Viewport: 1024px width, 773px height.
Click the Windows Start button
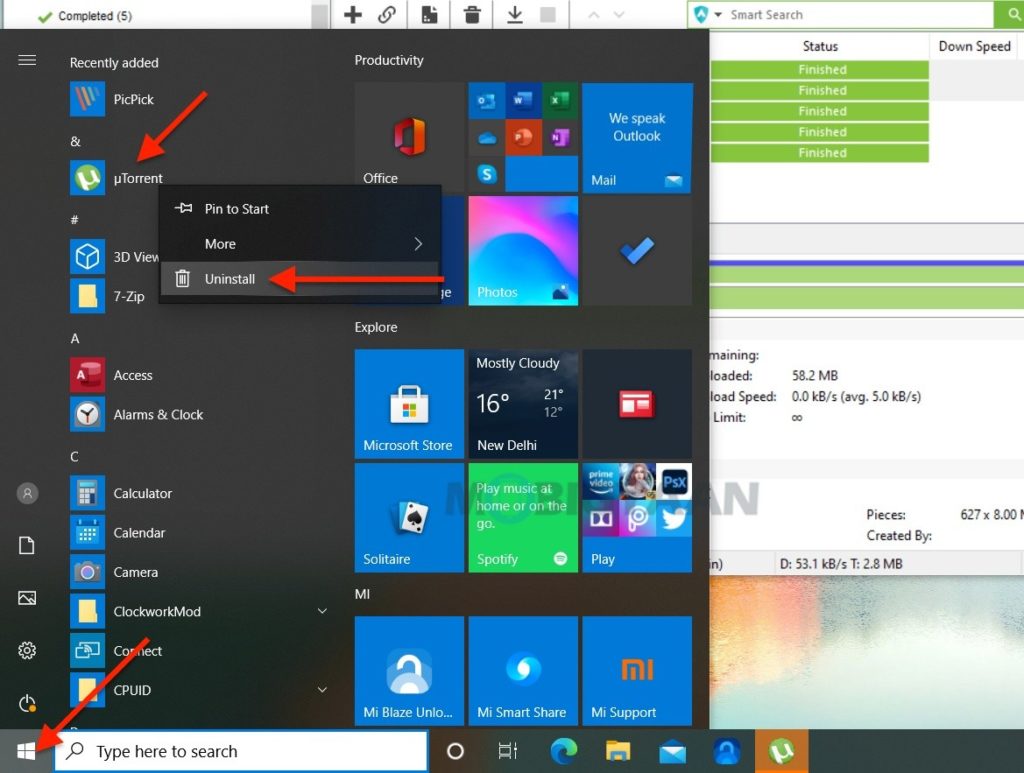[x=26, y=751]
